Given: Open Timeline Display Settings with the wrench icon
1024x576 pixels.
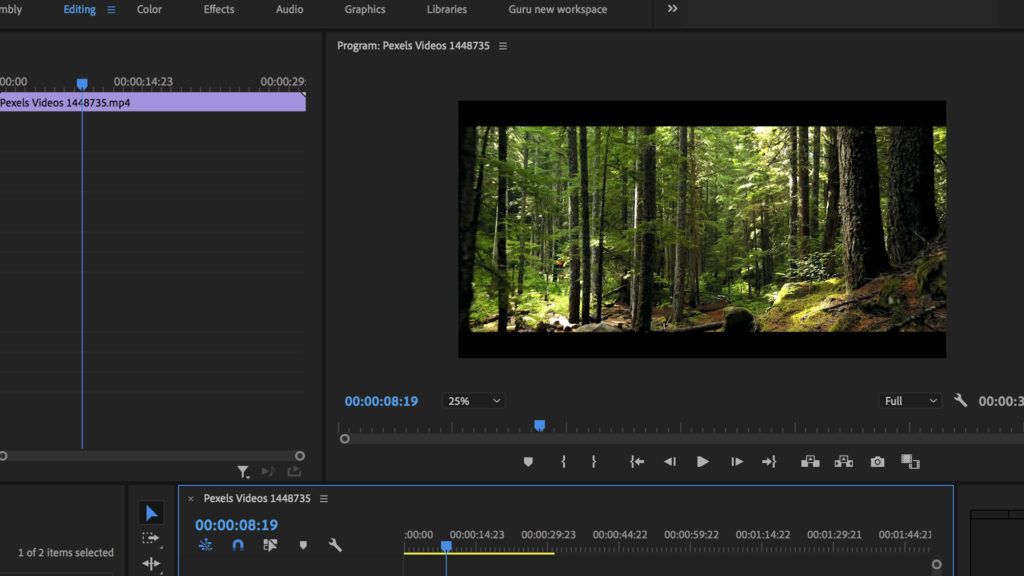Looking at the screenshot, I should click(x=336, y=545).
